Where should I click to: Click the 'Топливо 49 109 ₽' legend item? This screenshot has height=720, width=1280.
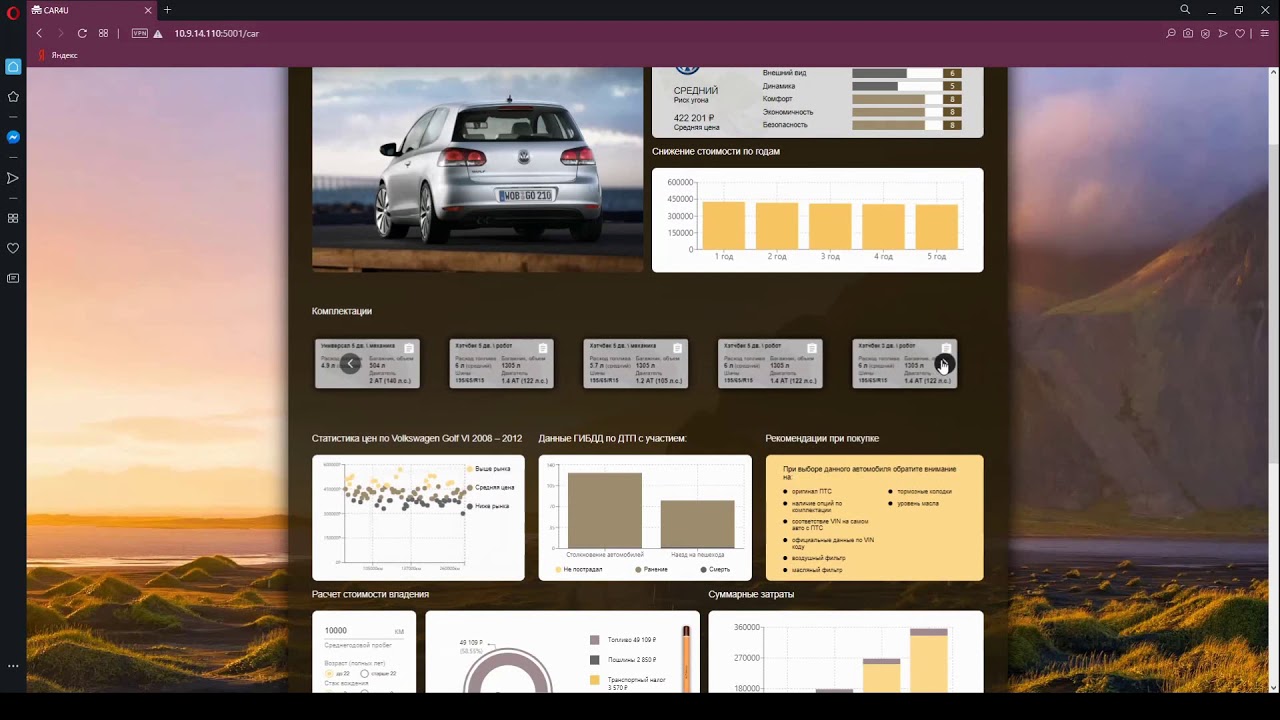coord(623,640)
